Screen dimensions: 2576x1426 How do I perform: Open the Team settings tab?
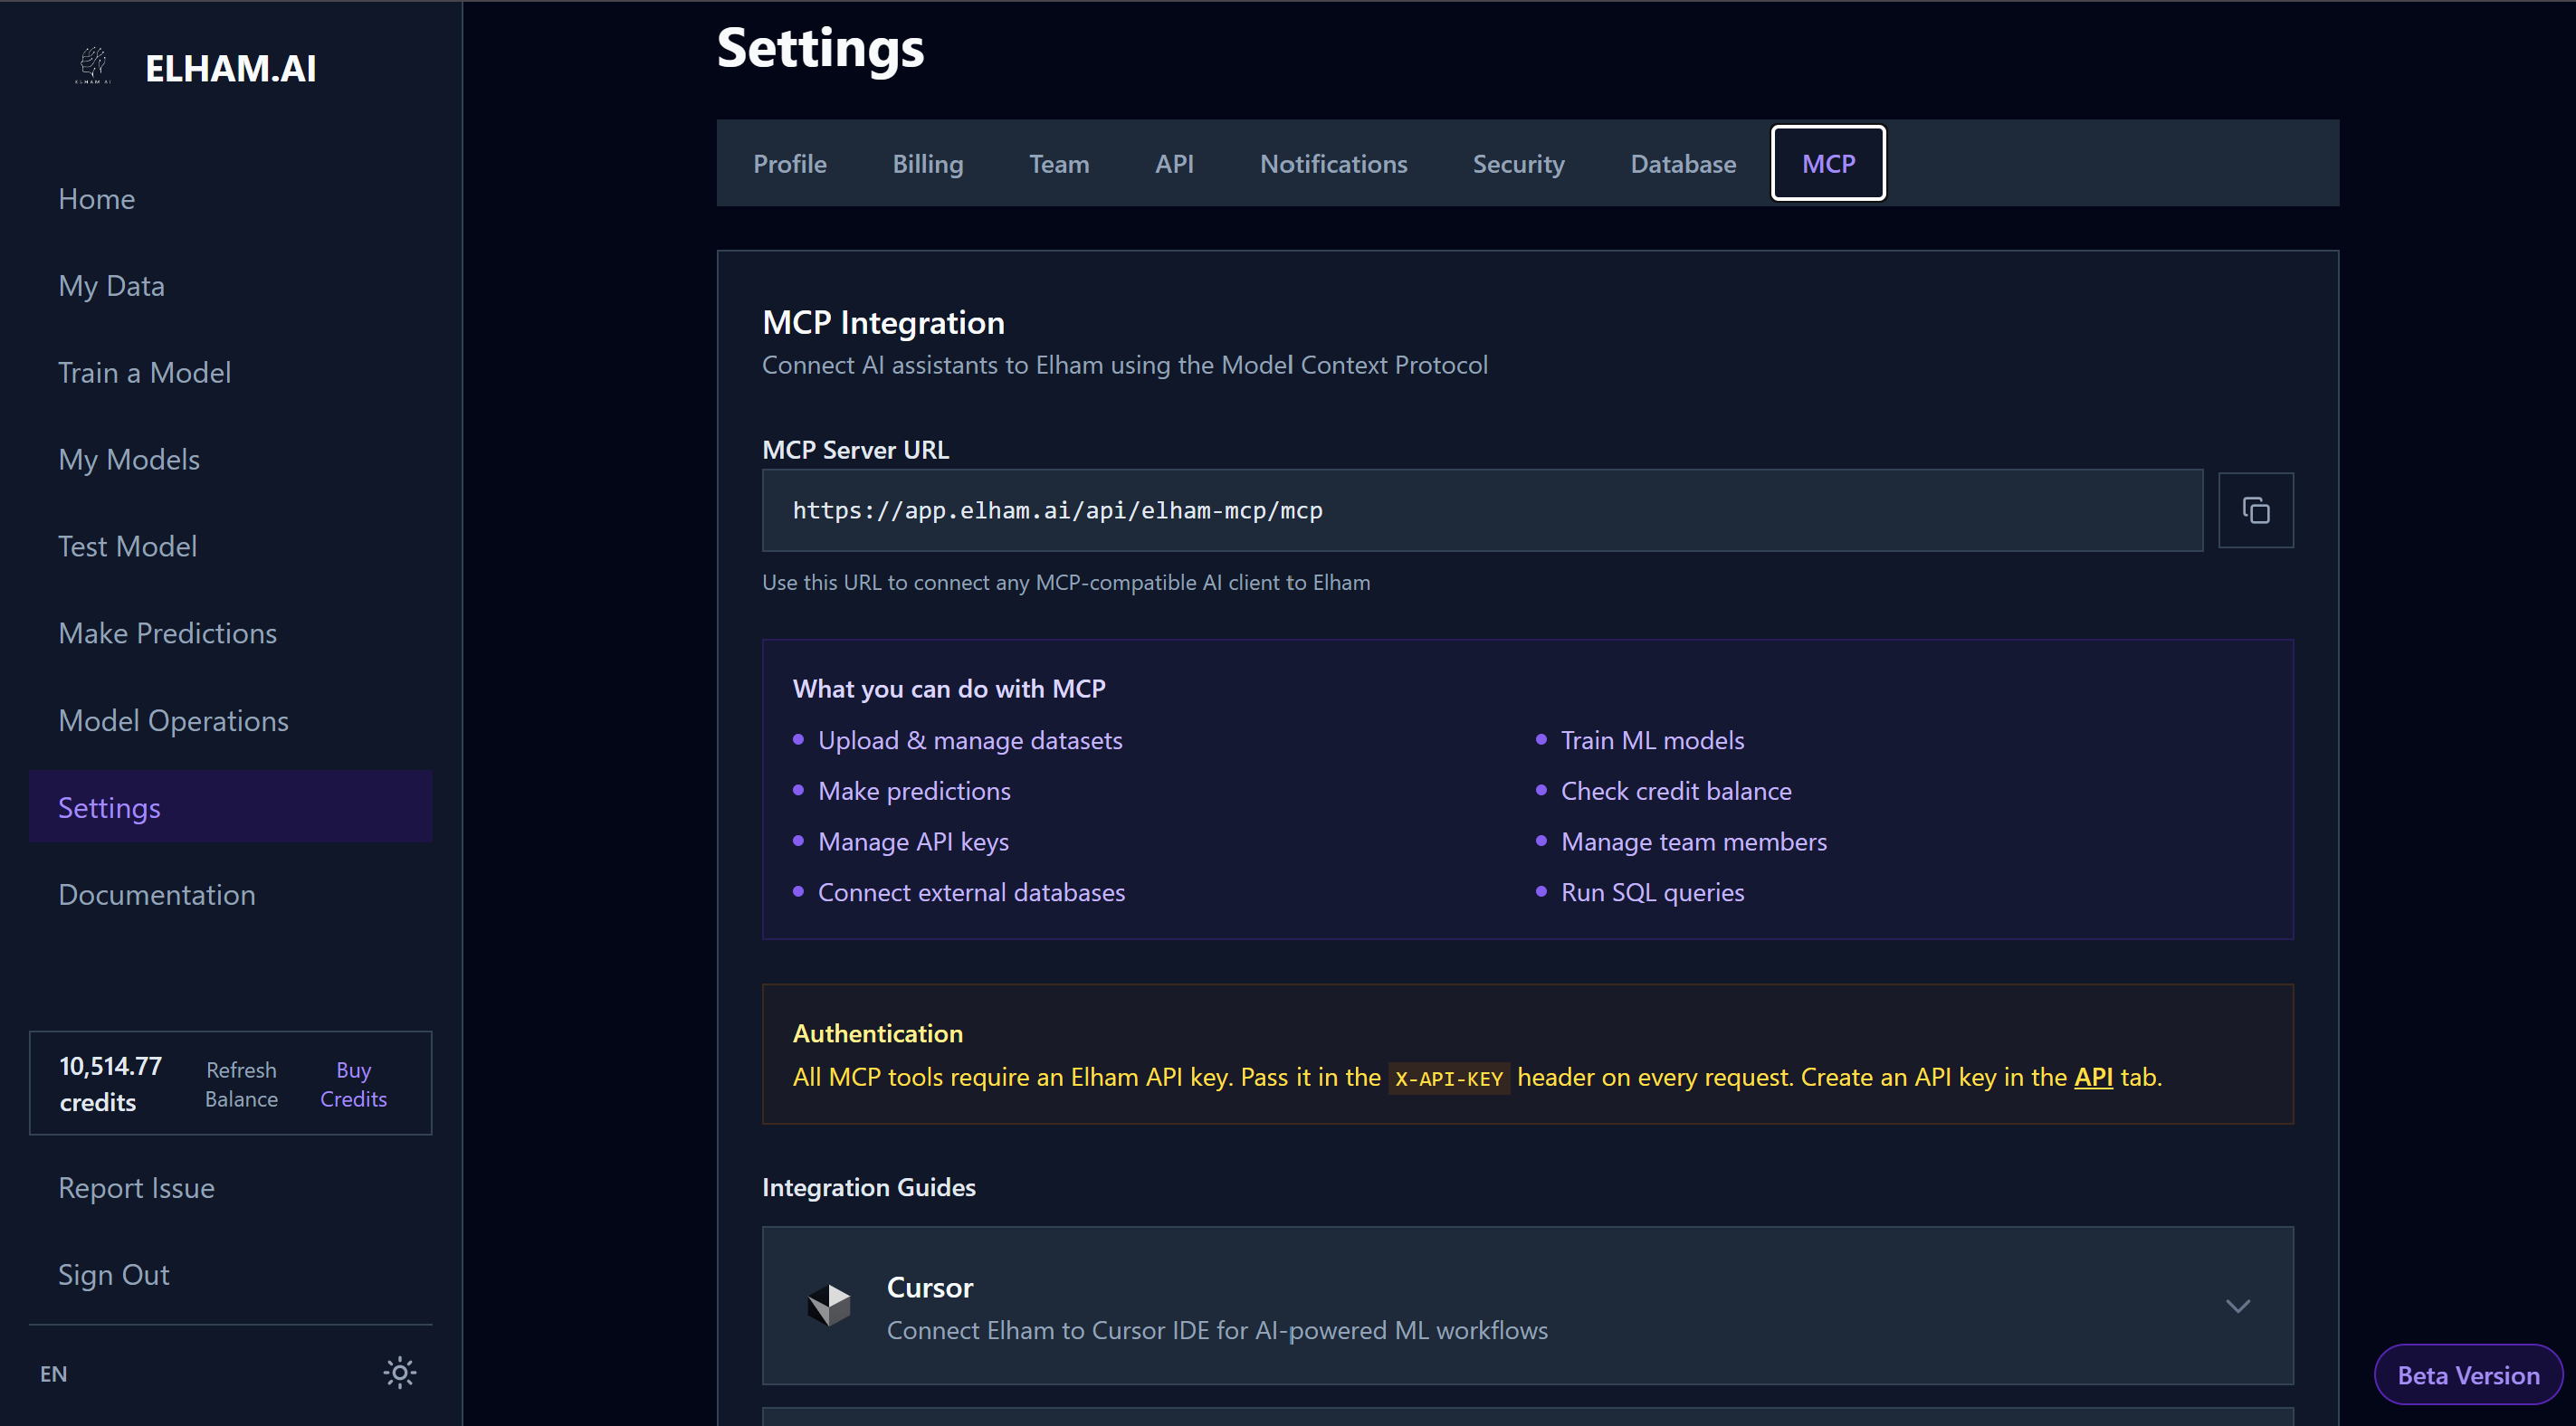pos(1059,164)
